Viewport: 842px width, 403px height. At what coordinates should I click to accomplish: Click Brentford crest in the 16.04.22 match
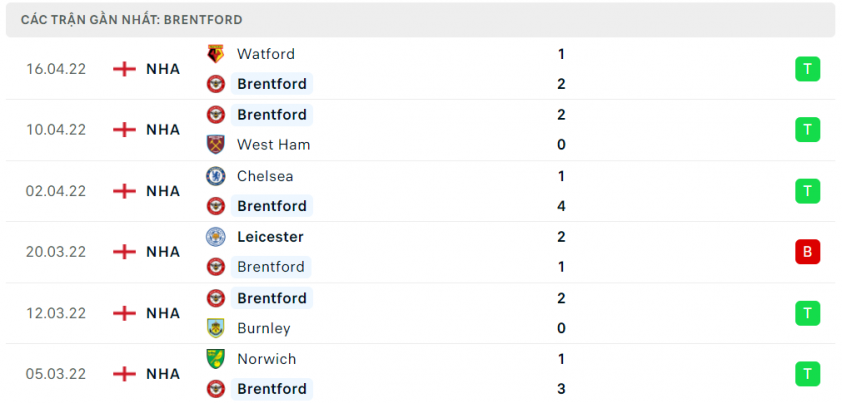216,84
